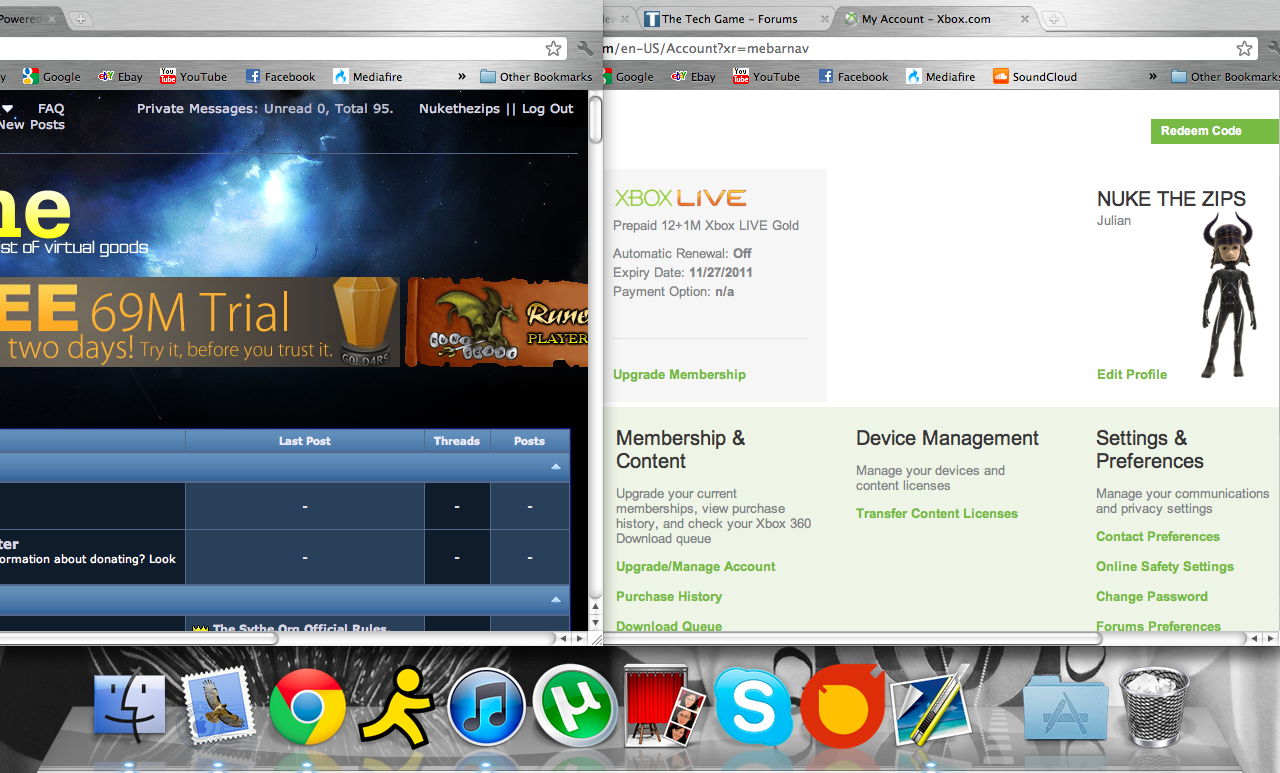Open Download Queue link
The width and height of the screenshot is (1280, 773).
(669, 625)
